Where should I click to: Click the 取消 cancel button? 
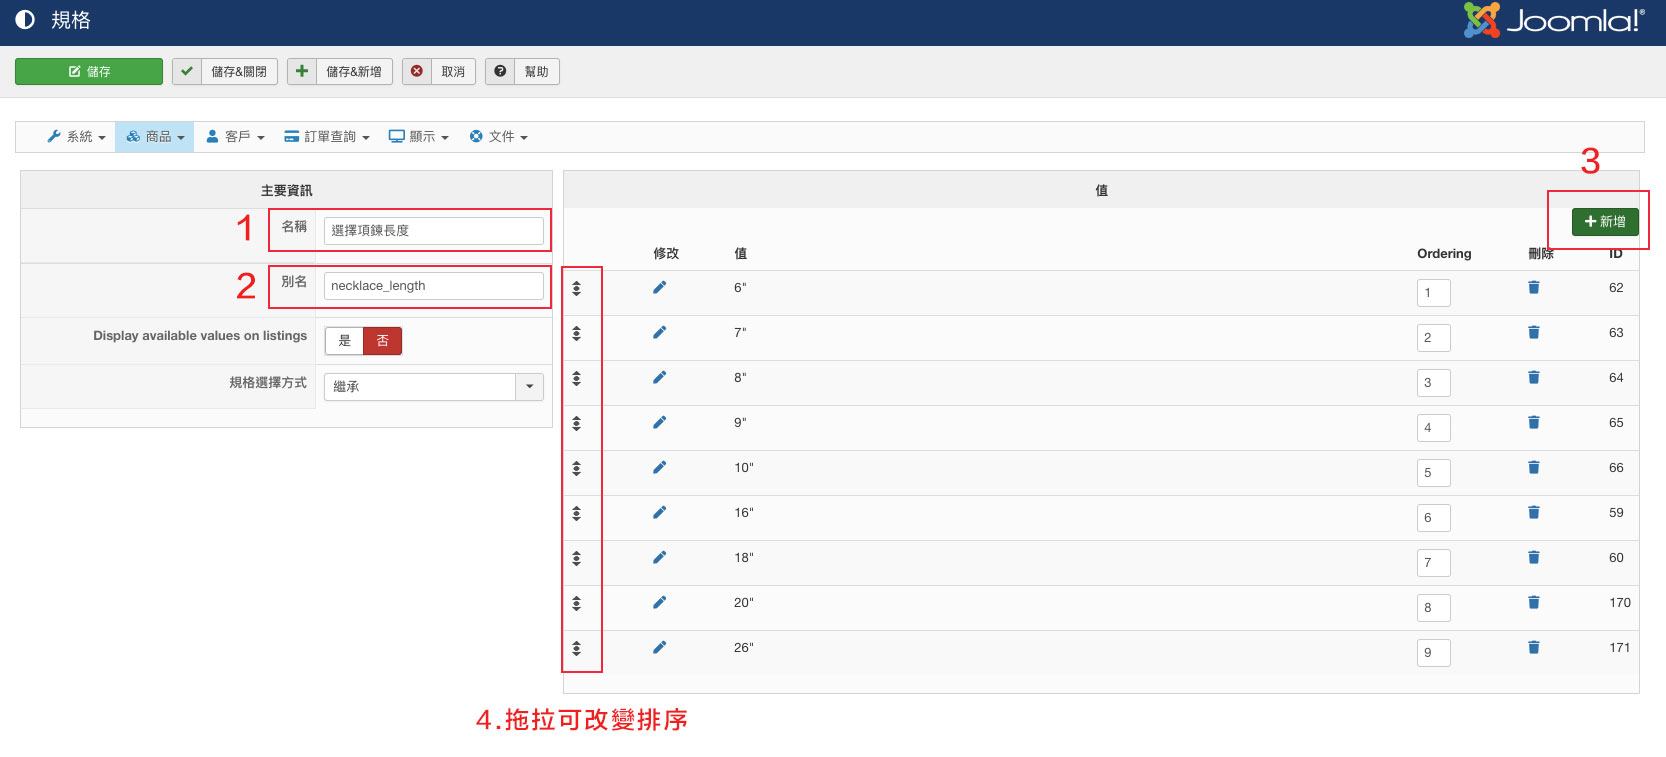tap(439, 72)
